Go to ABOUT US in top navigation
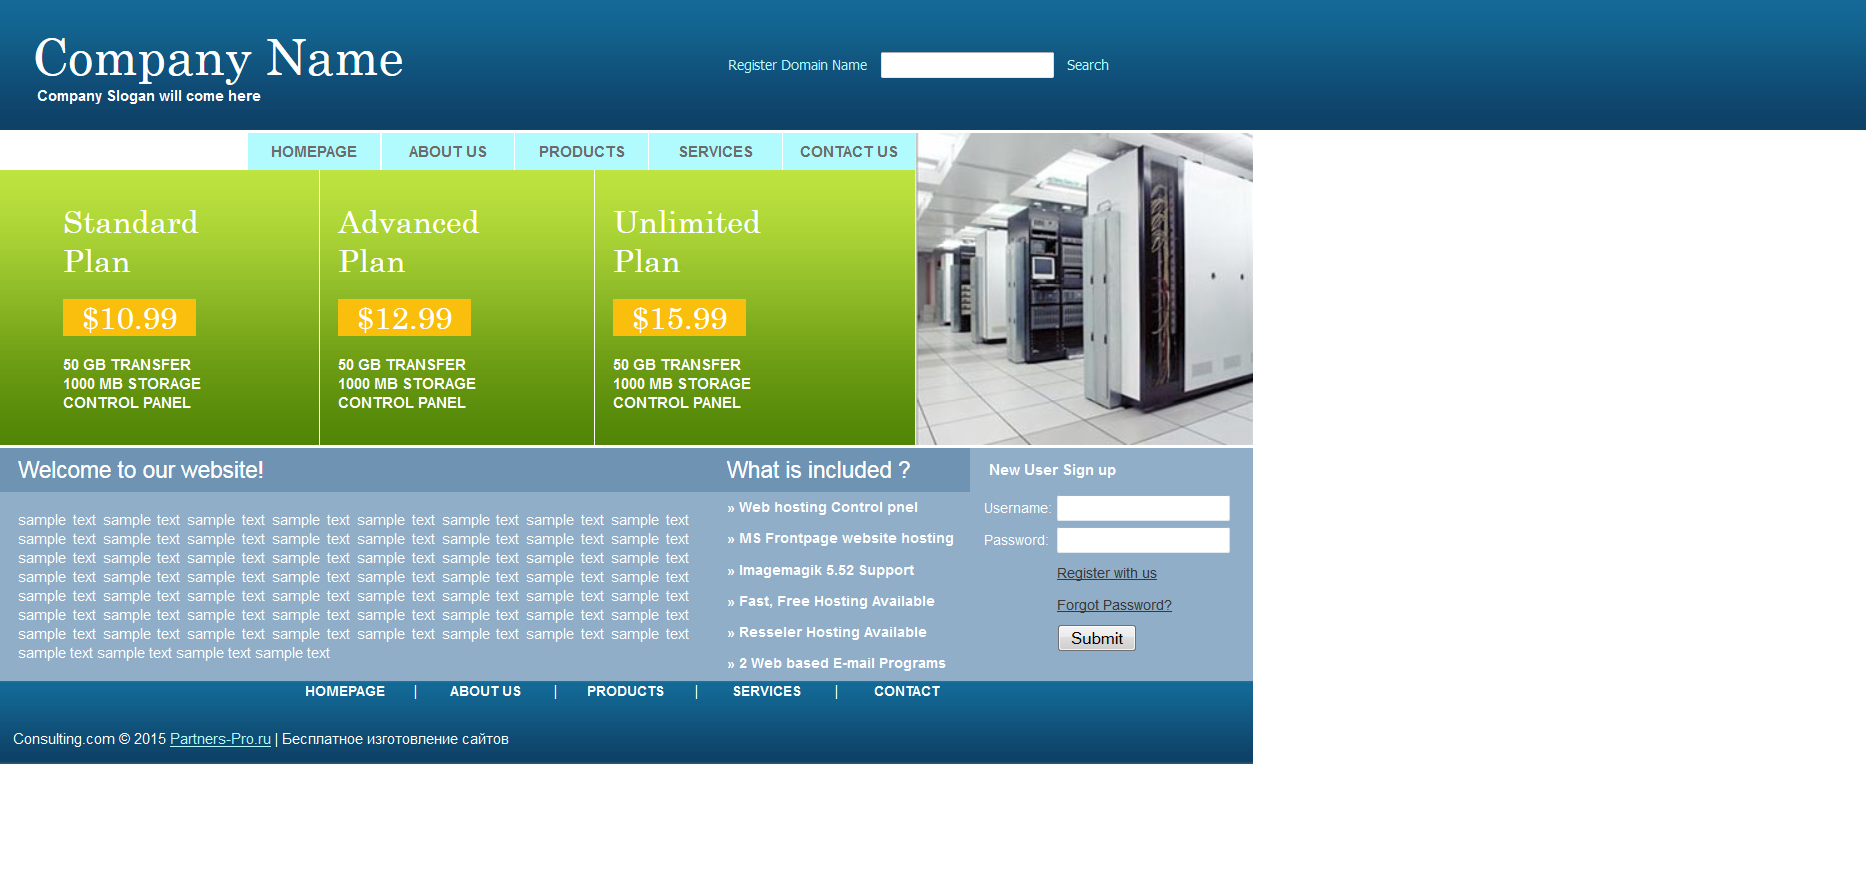This screenshot has width=1866, height=890. (x=447, y=152)
